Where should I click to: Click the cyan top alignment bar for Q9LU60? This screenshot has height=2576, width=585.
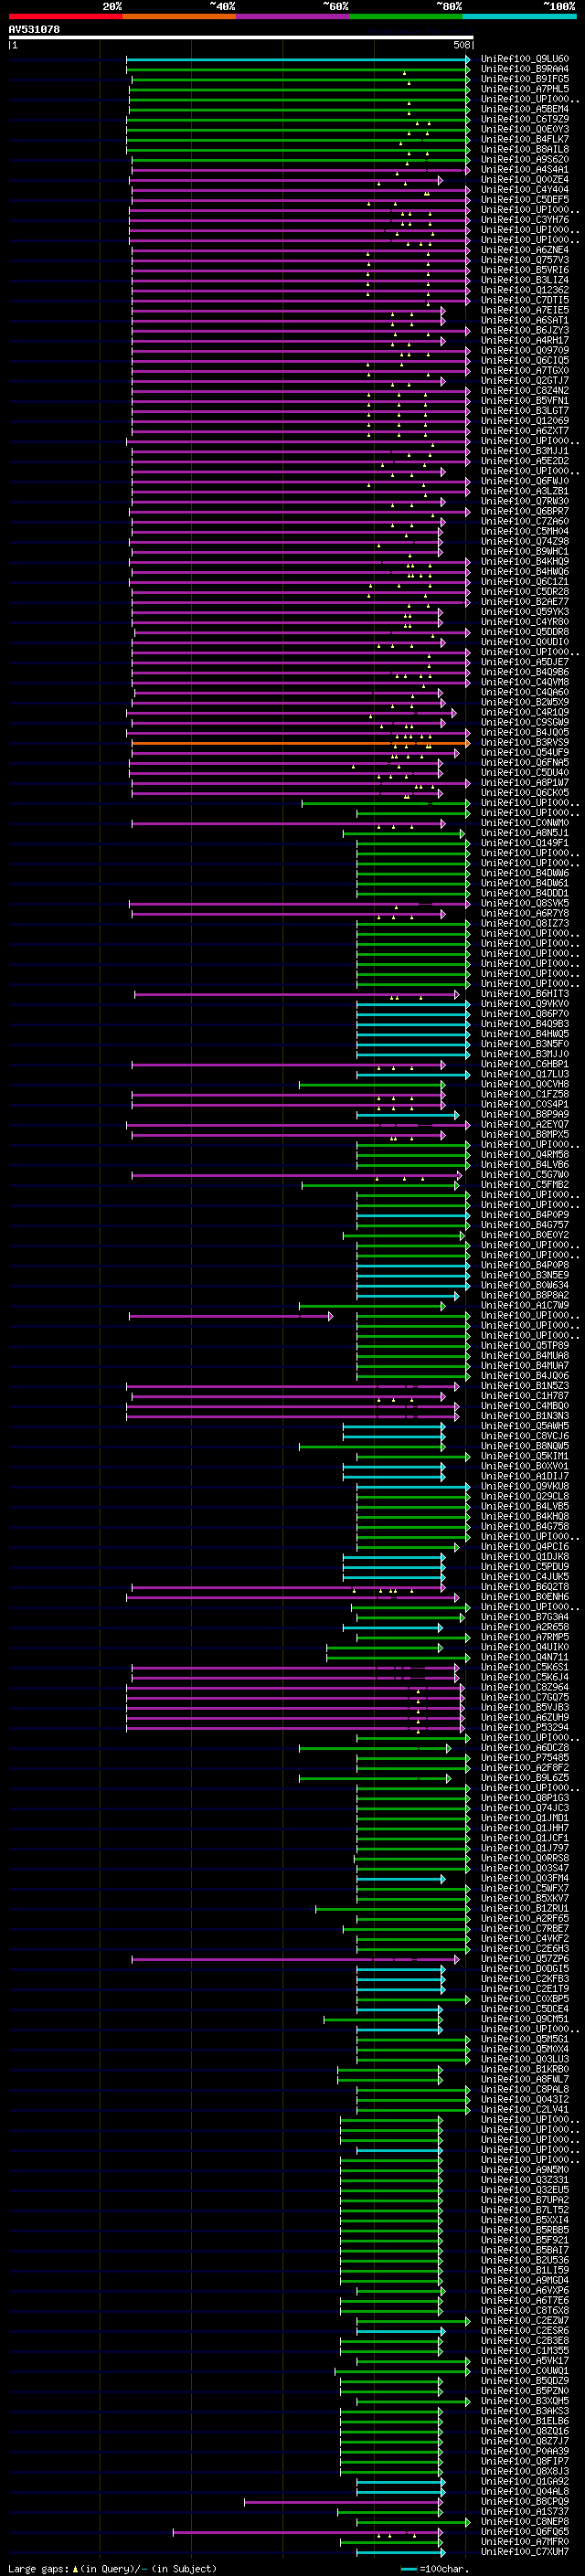pos(298,59)
